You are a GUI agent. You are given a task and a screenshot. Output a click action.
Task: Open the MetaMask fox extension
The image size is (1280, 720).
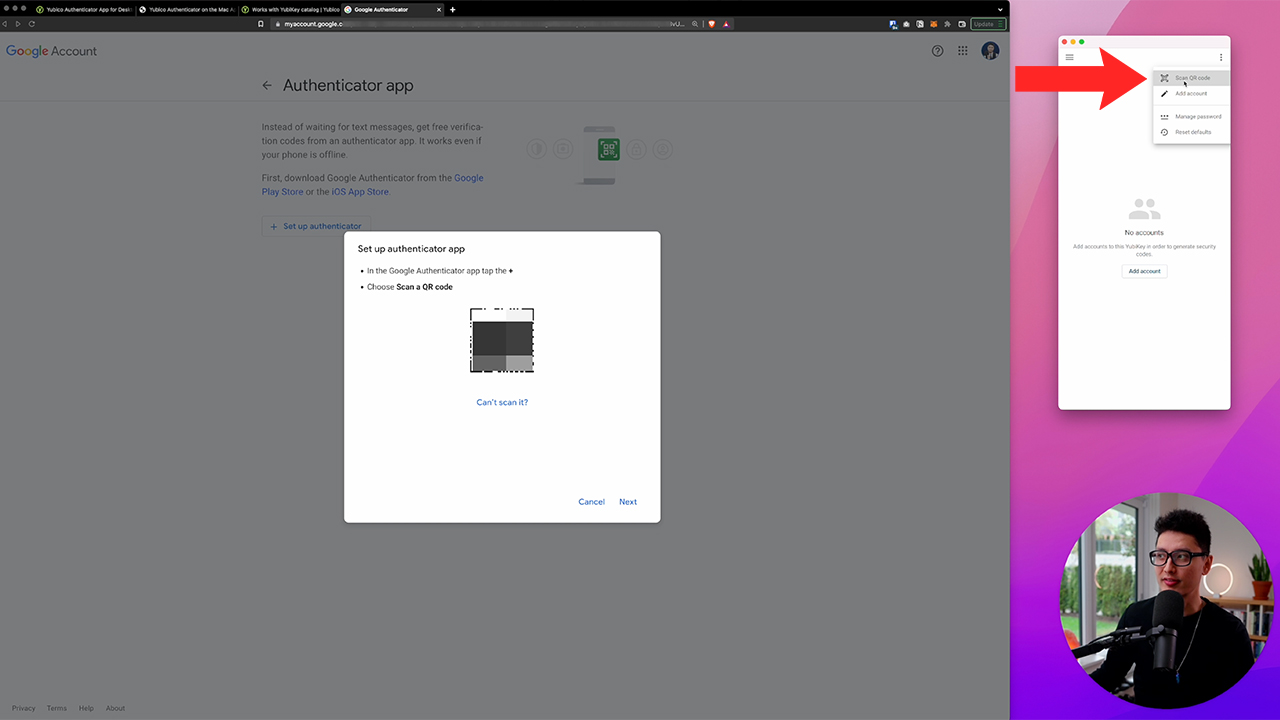934,24
